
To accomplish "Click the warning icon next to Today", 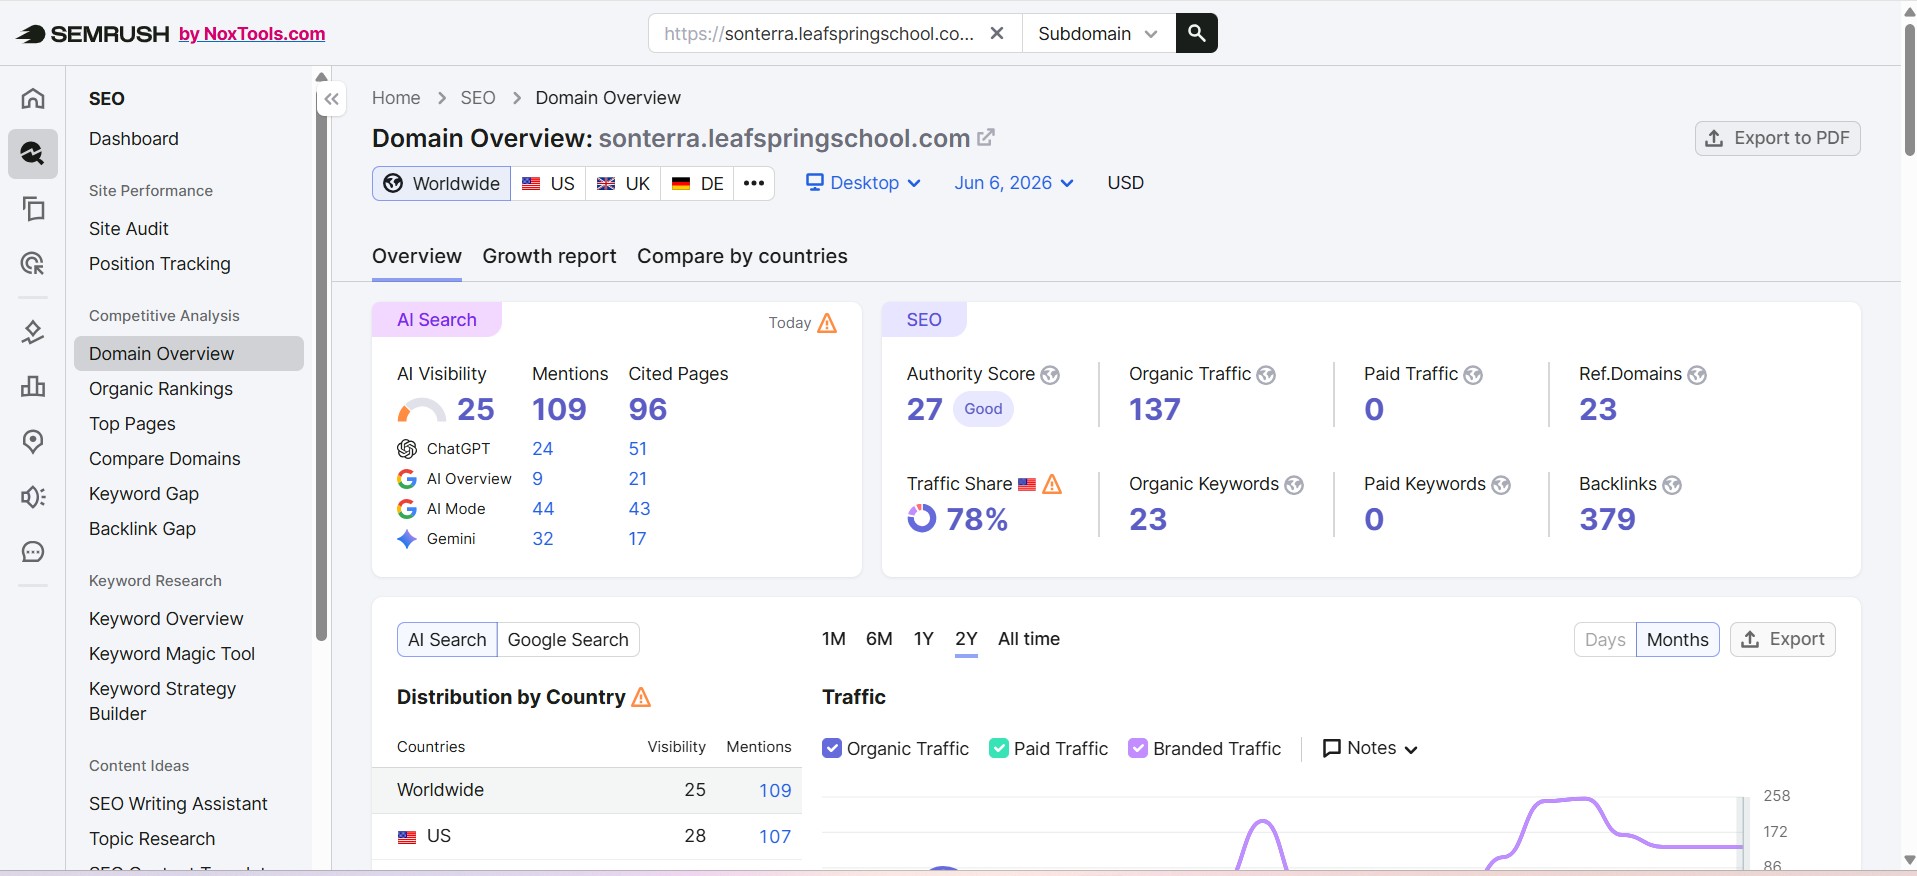I will pos(827,323).
